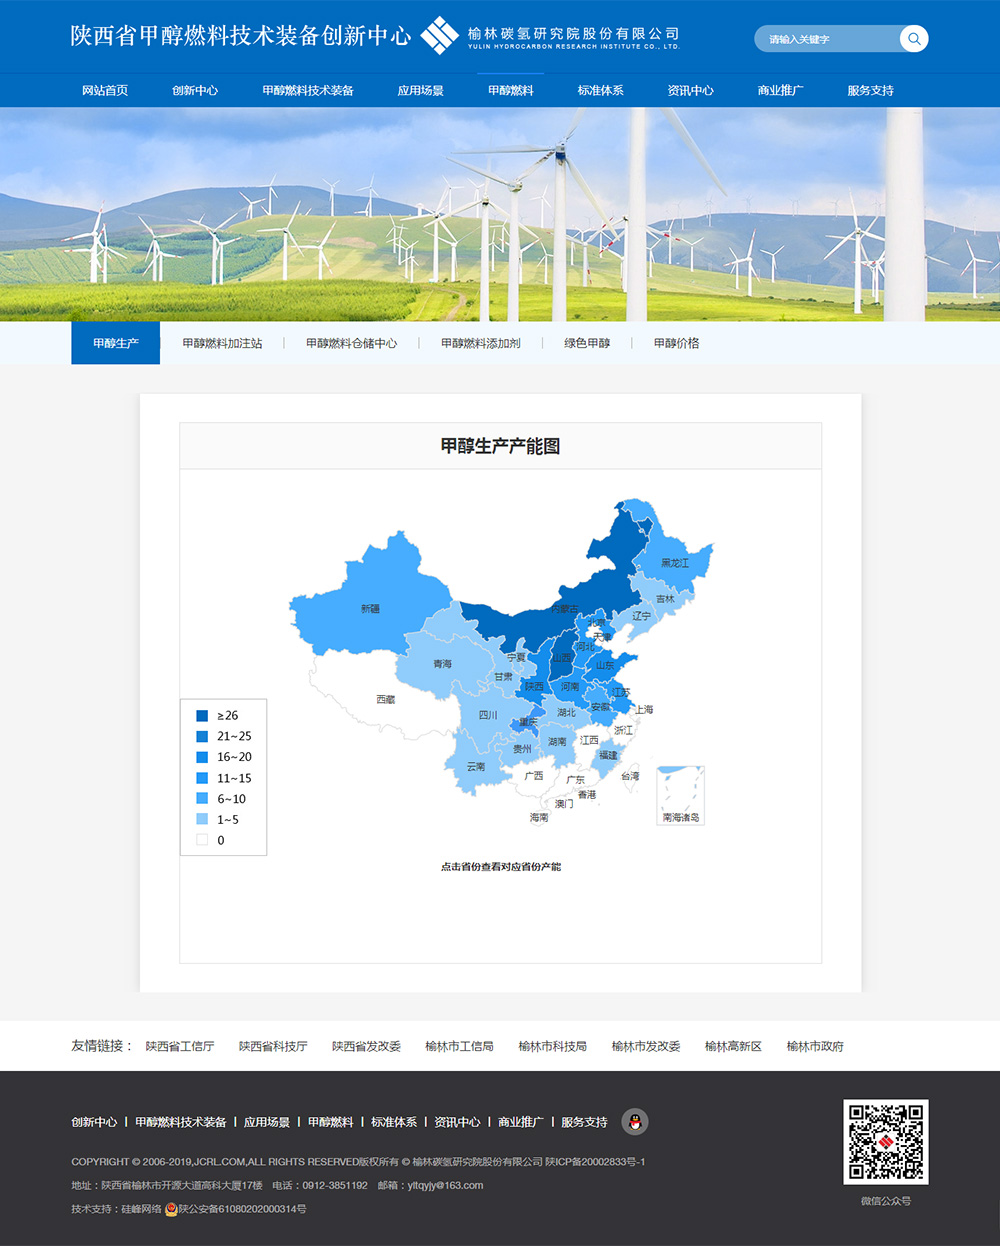Select Xinjiang (新疆) province on the map
1000x1246 pixels.
pyautogui.click(x=370, y=608)
